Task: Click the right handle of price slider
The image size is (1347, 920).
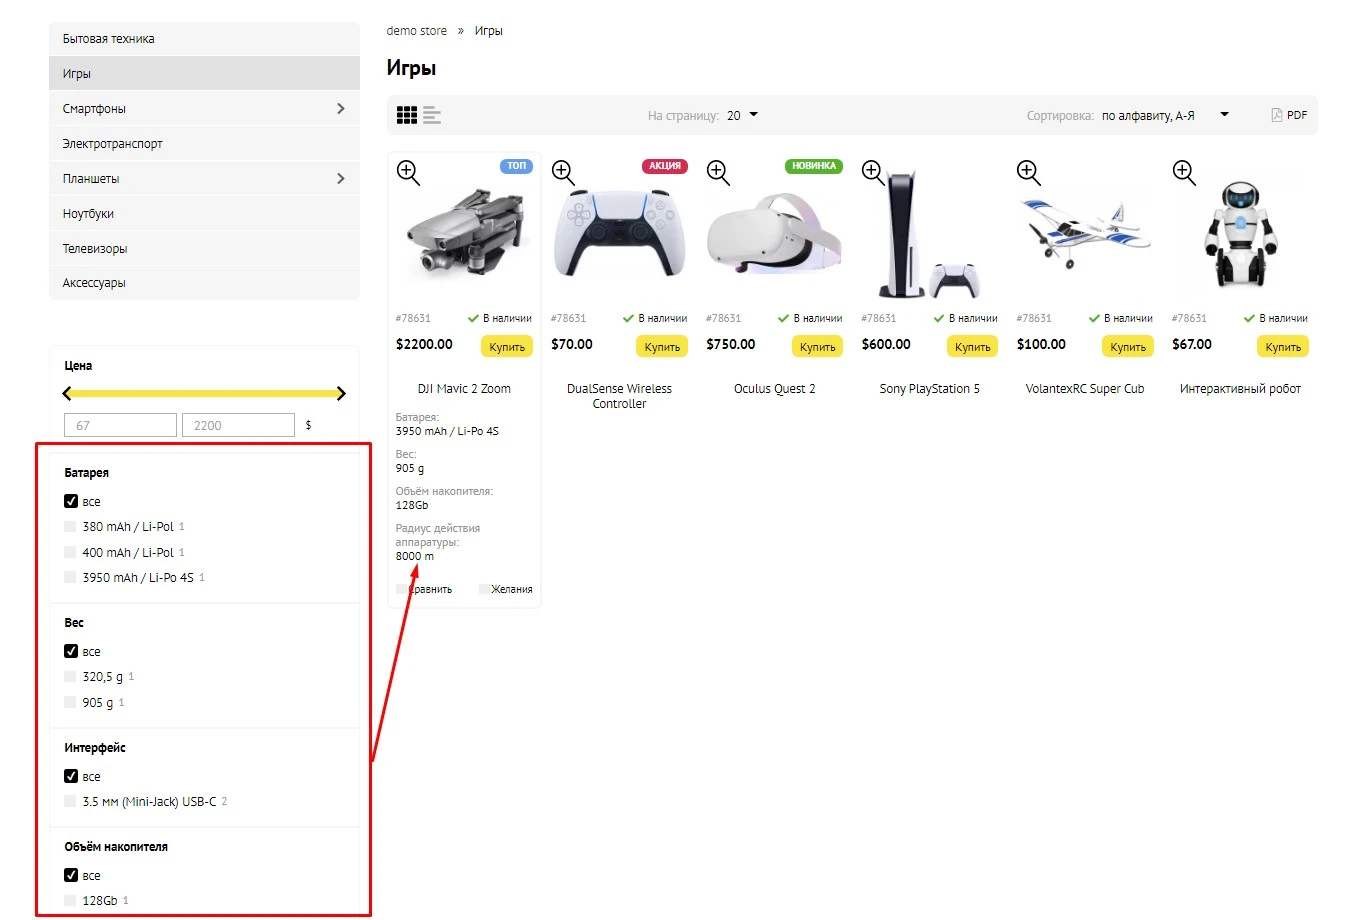Action: pos(341,394)
